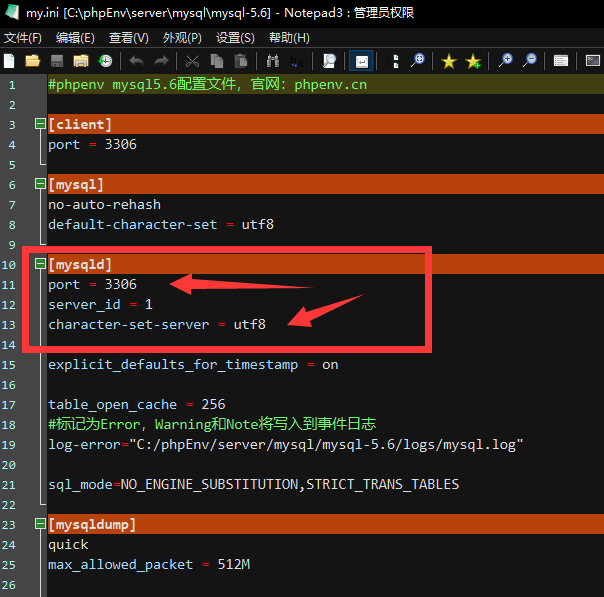The width and height of the screenshot is (604, 597).
Task: Click the 'server_id = 1' line
Action: [101, 305]
